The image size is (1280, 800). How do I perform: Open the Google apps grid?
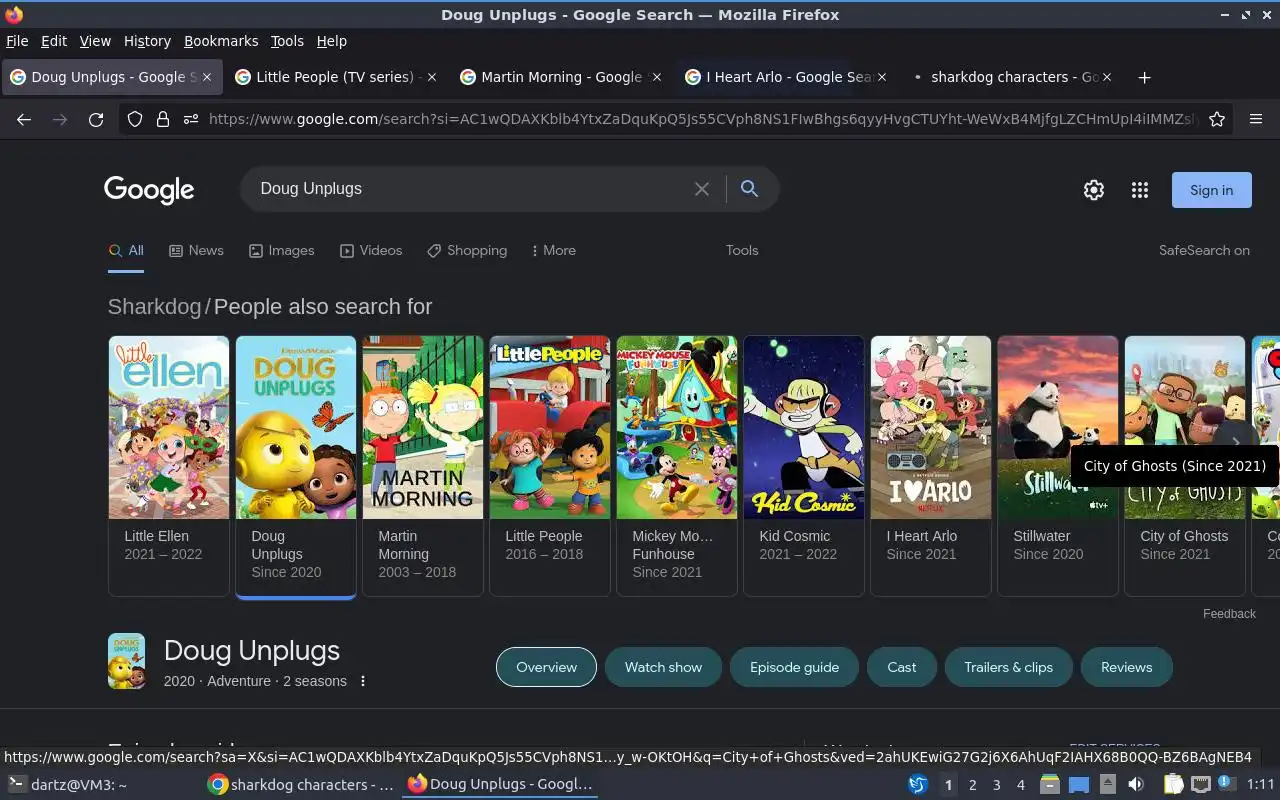click(1140, 190)
